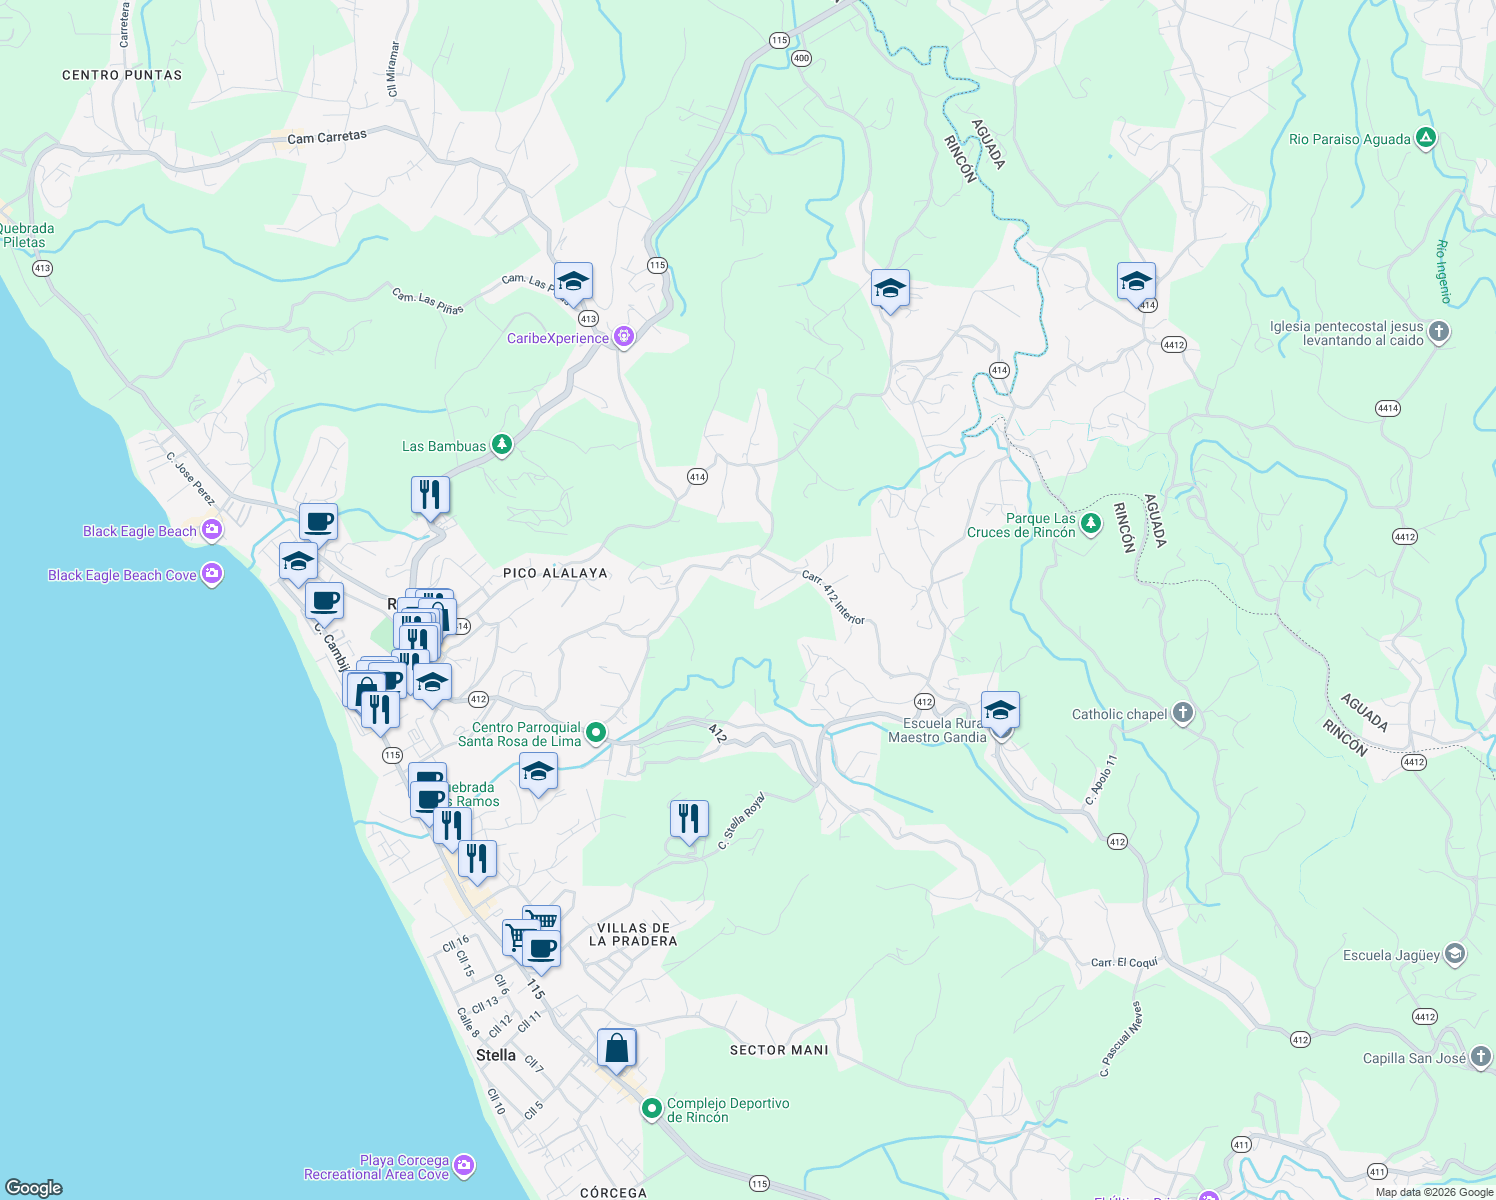Viewport: 1496px width, 1200px height.
Task: Open the Centro Parroquial Santa Rosa de Lima marker
Action: tap(596, 733)
